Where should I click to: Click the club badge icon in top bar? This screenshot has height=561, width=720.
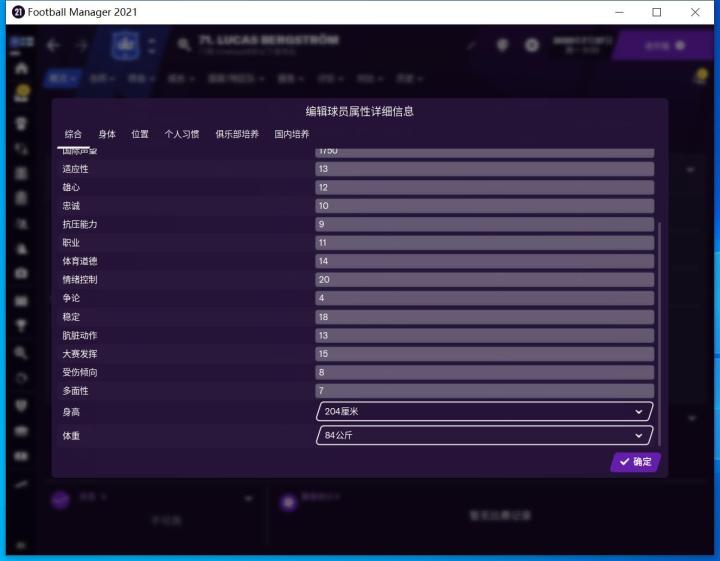pos(123,46)
